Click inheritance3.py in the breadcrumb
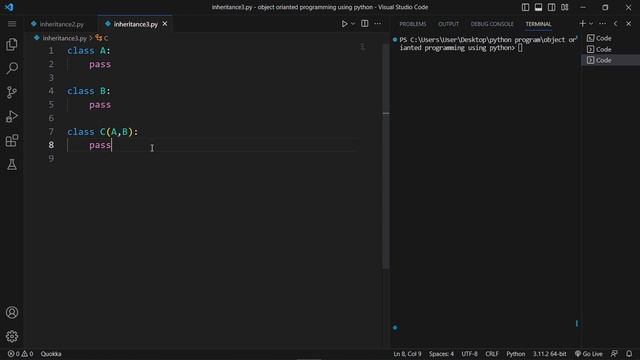640x360 pixels. pyautogui.click(x=64, y=38)
